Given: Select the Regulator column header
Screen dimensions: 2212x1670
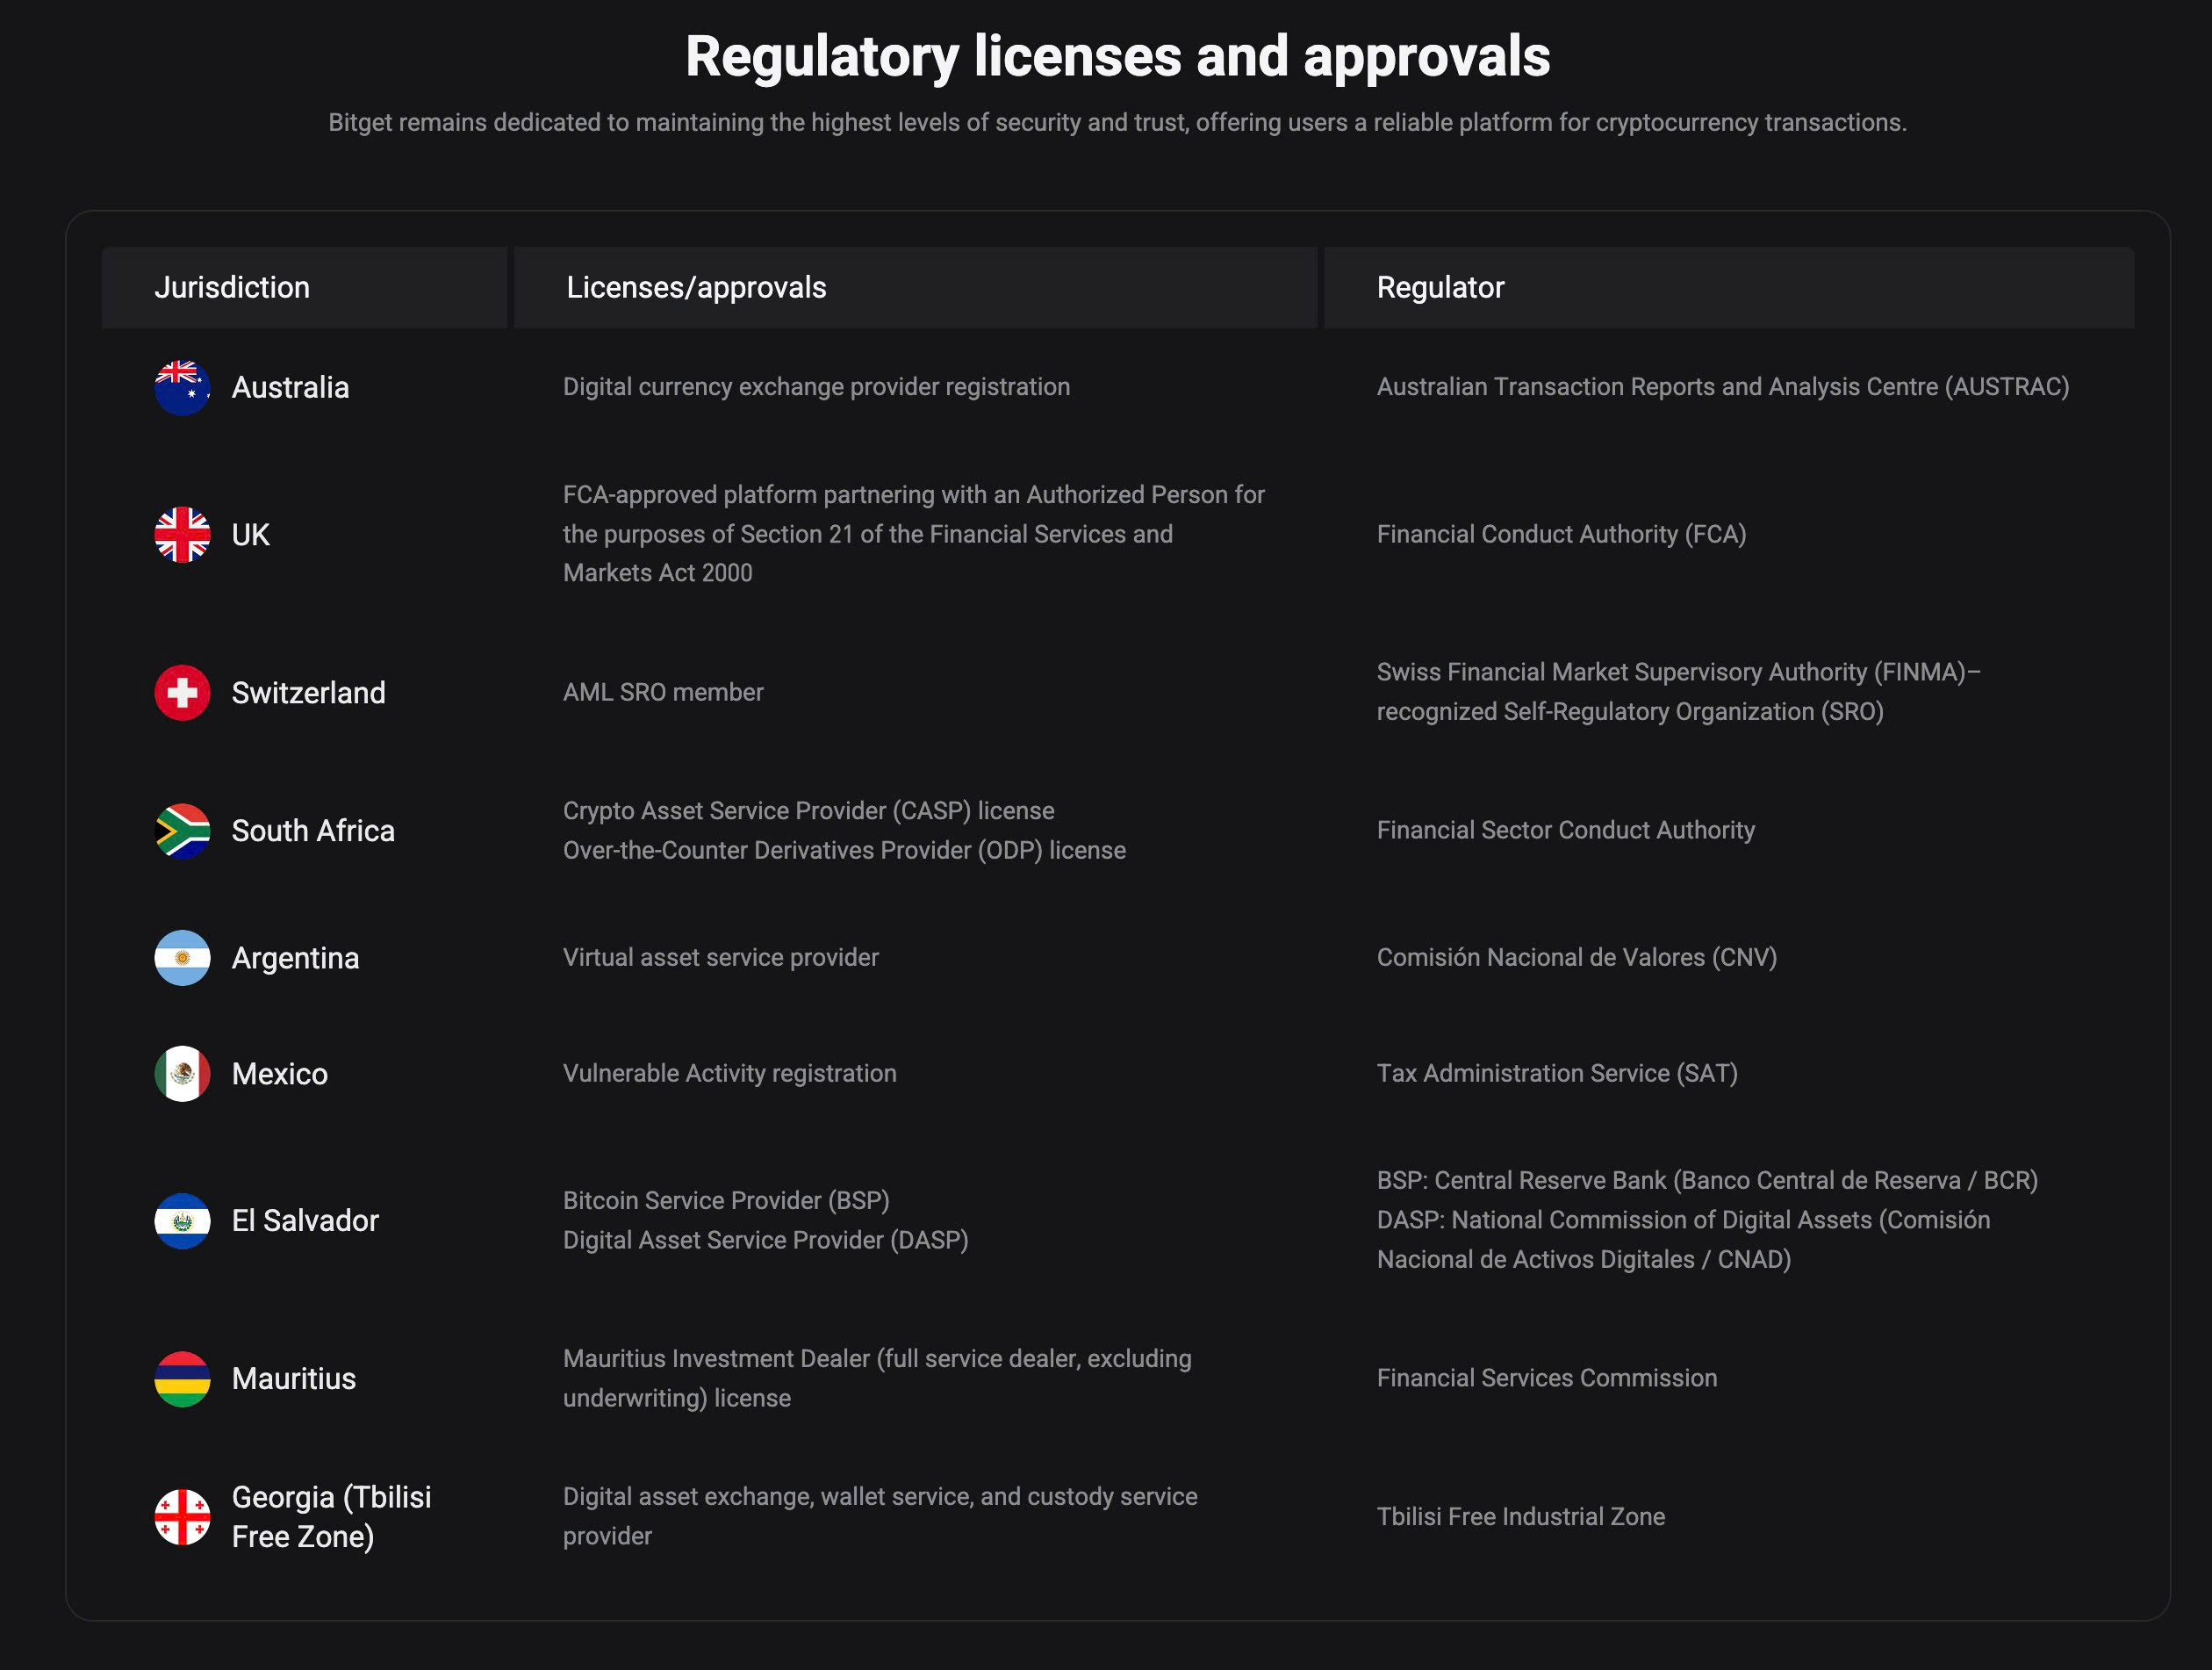Looking at the screenshot, I should pos(1729,288).
